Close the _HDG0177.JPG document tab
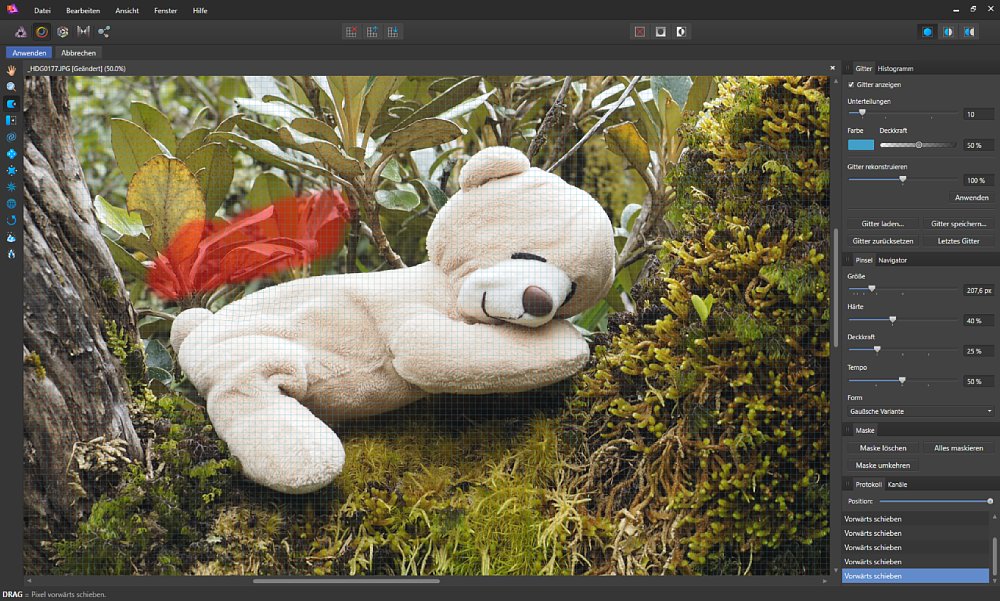 832,68
